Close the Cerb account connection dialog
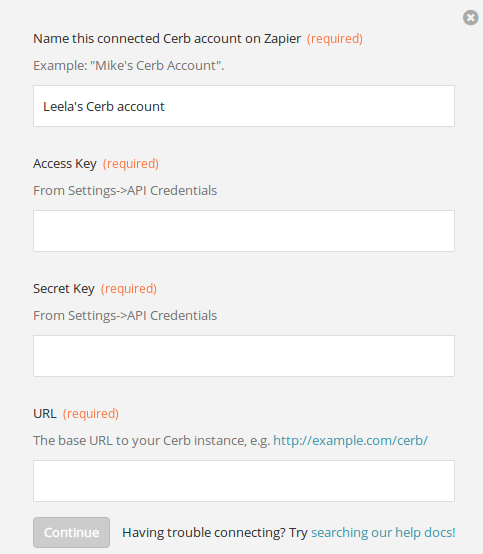This screenshot has height=554, width=483. 471,17
